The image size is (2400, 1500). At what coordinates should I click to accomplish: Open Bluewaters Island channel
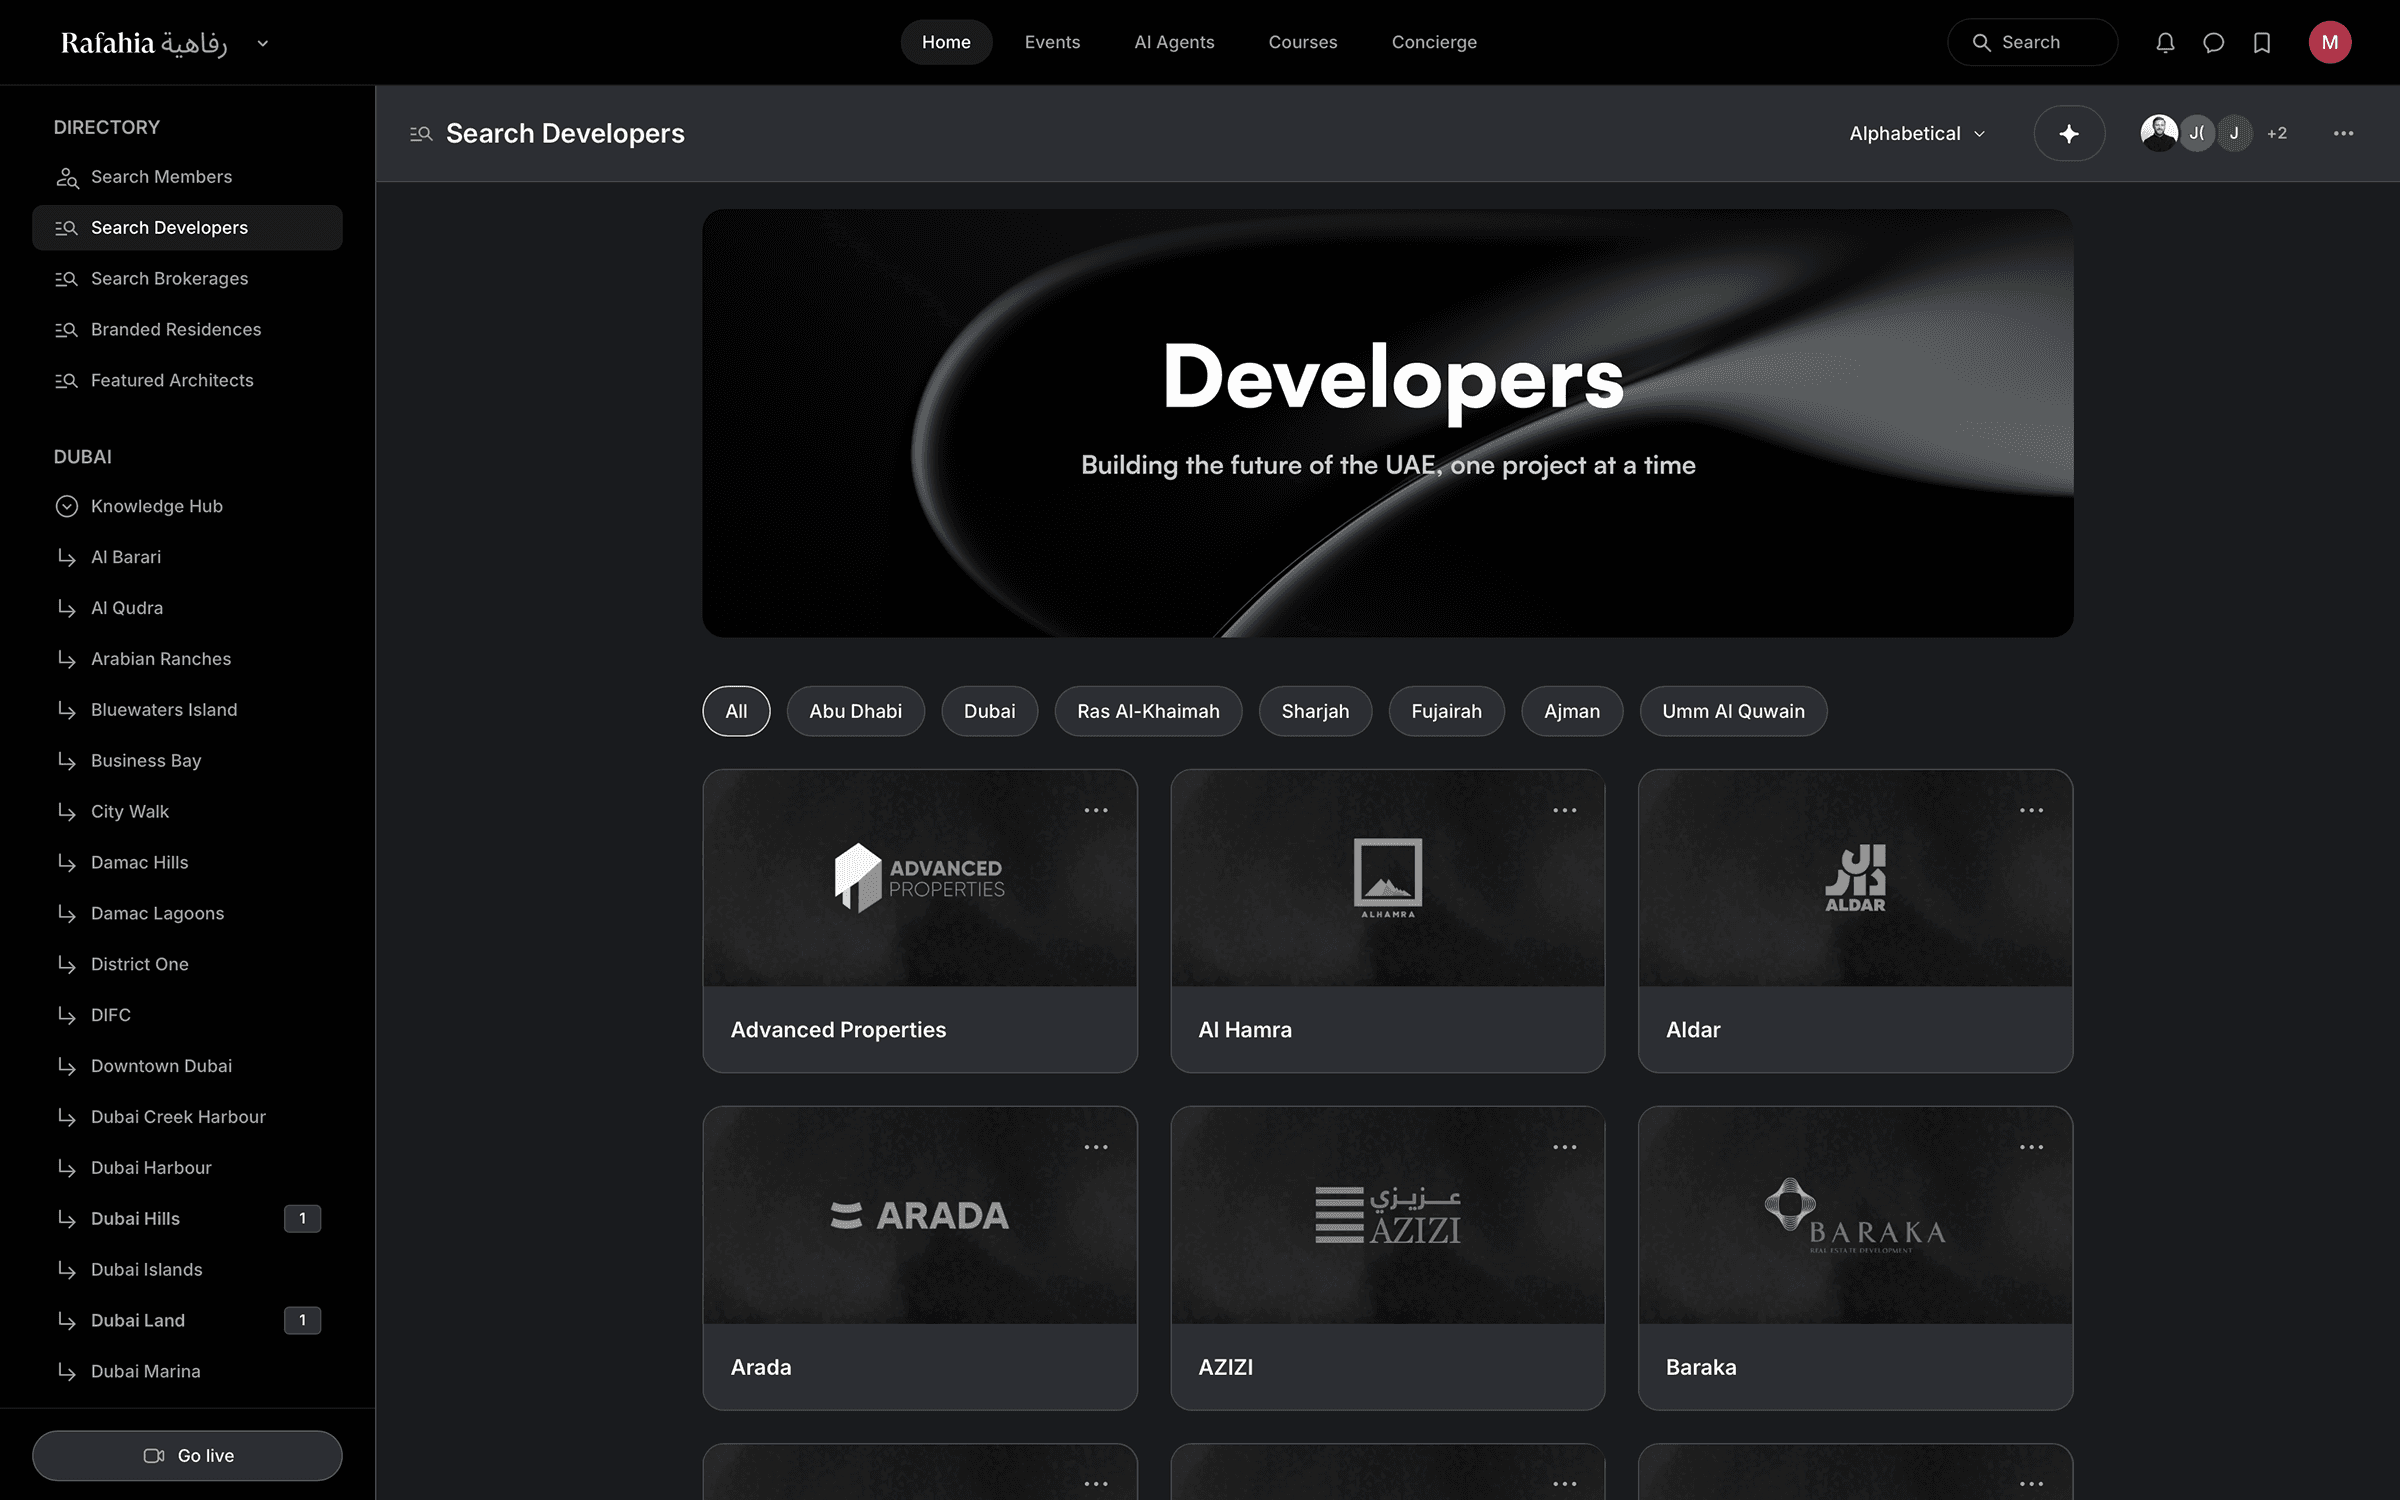coord(187,710)
